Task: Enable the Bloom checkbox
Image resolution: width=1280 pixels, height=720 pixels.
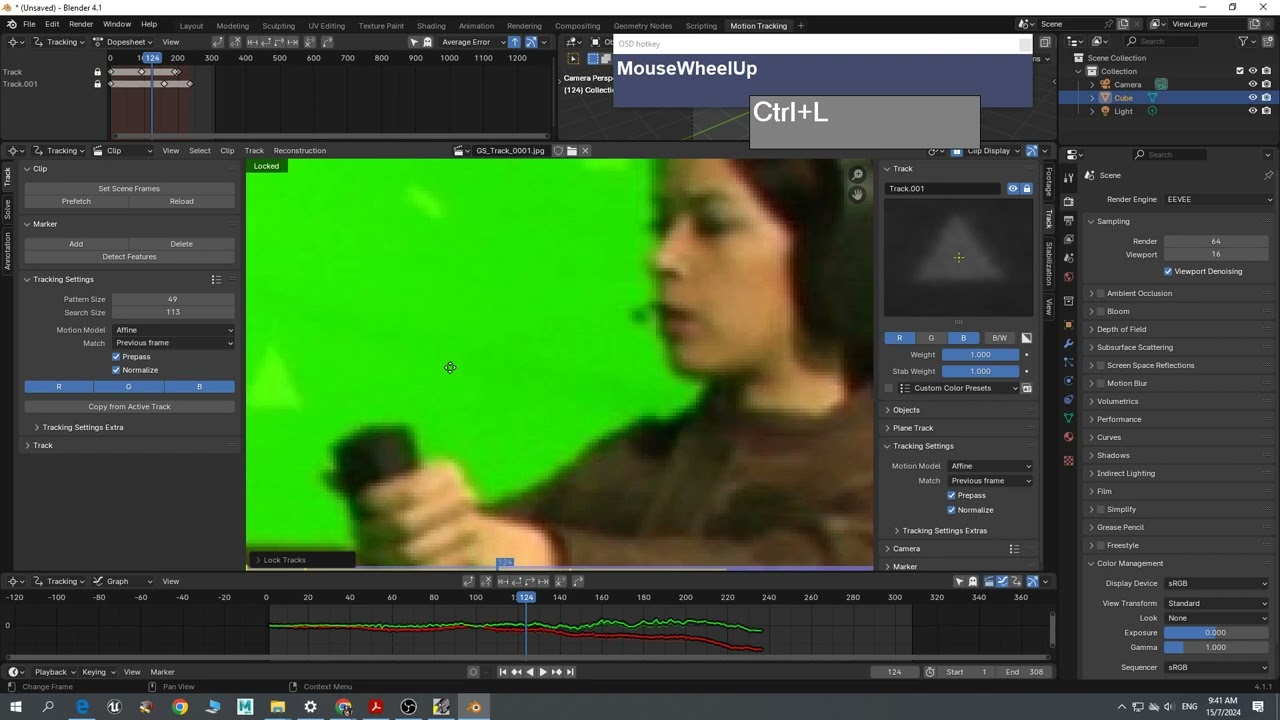Action: (1101, 311)
